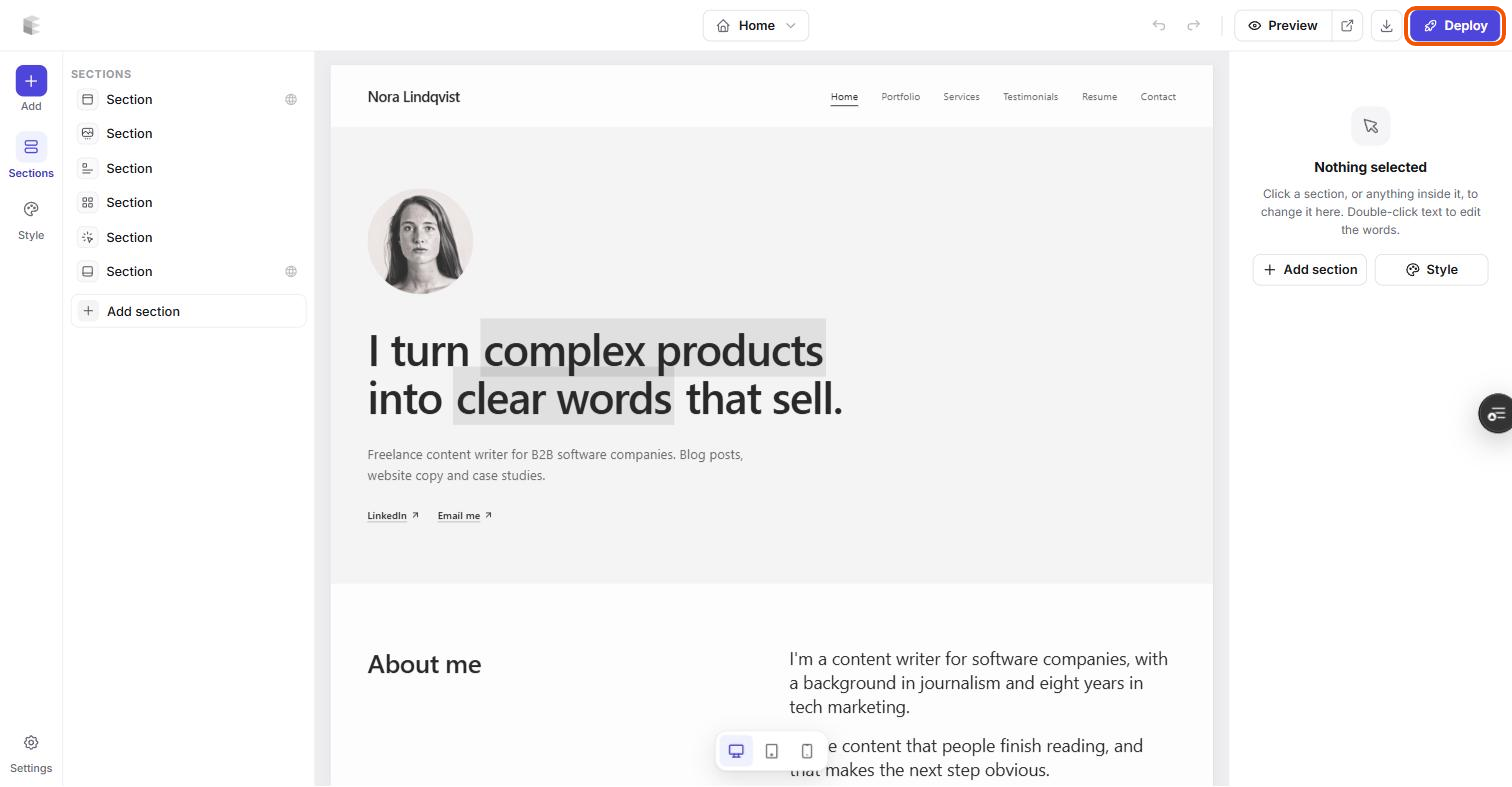Click the globe icon on the footer Section row

point(291,272)
